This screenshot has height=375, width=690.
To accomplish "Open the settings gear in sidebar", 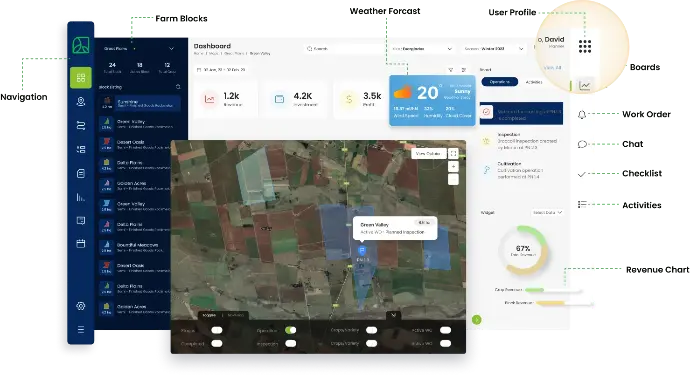I will [x=81, y=306].
